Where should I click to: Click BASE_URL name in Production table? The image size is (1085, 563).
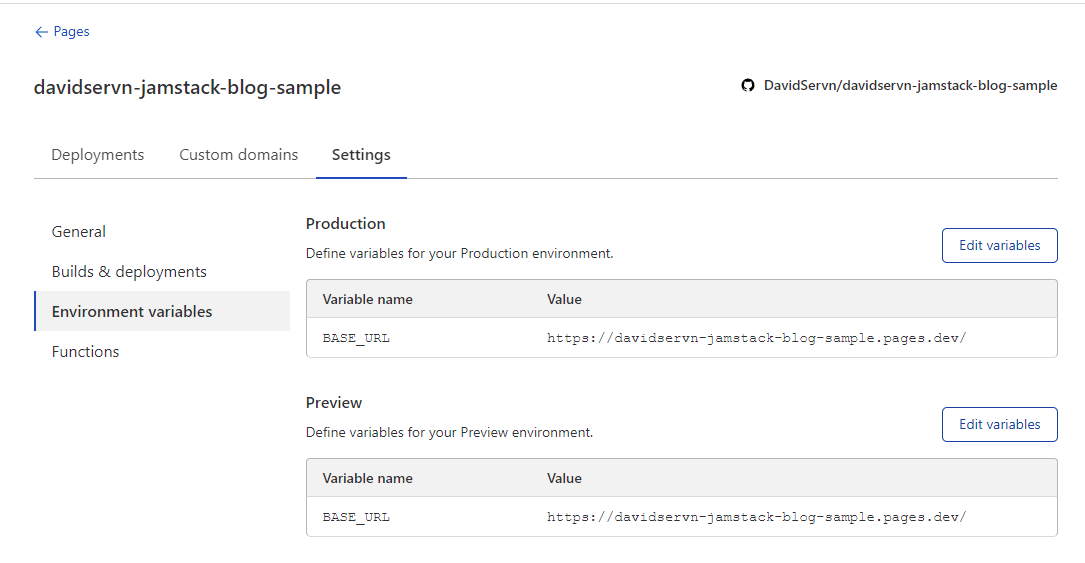tap(356, 338)
